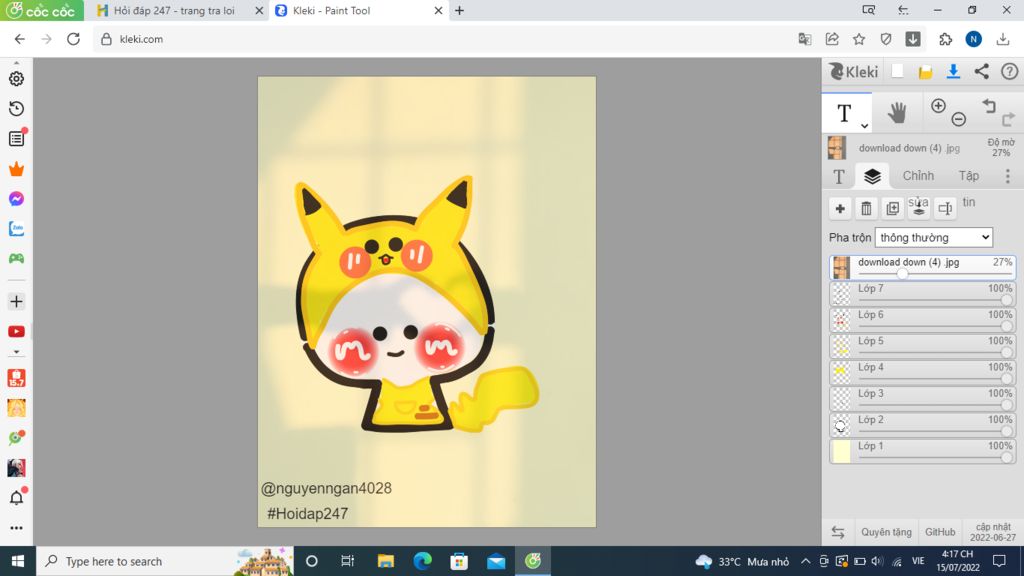Open the browser profile avatar N
The height and width of the screenshot is (576, 1024).
click(x=974, y=39)
